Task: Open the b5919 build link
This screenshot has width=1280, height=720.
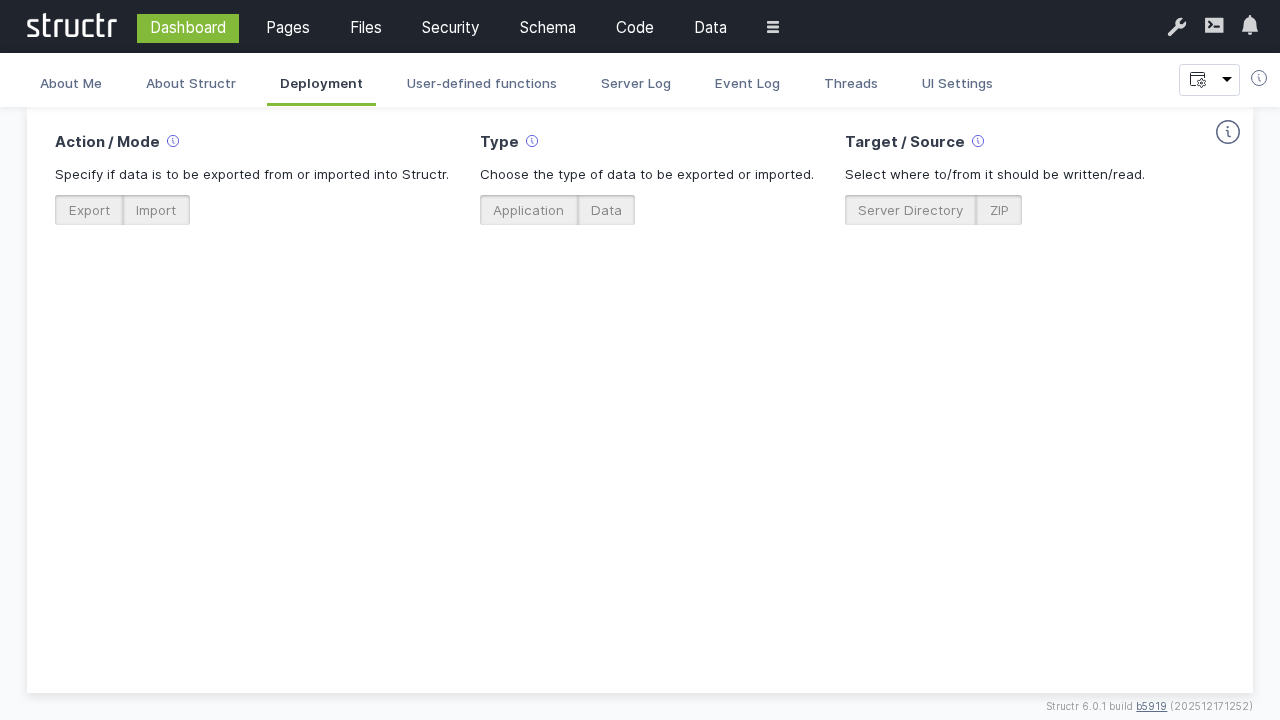Action: click(1151, 706)
